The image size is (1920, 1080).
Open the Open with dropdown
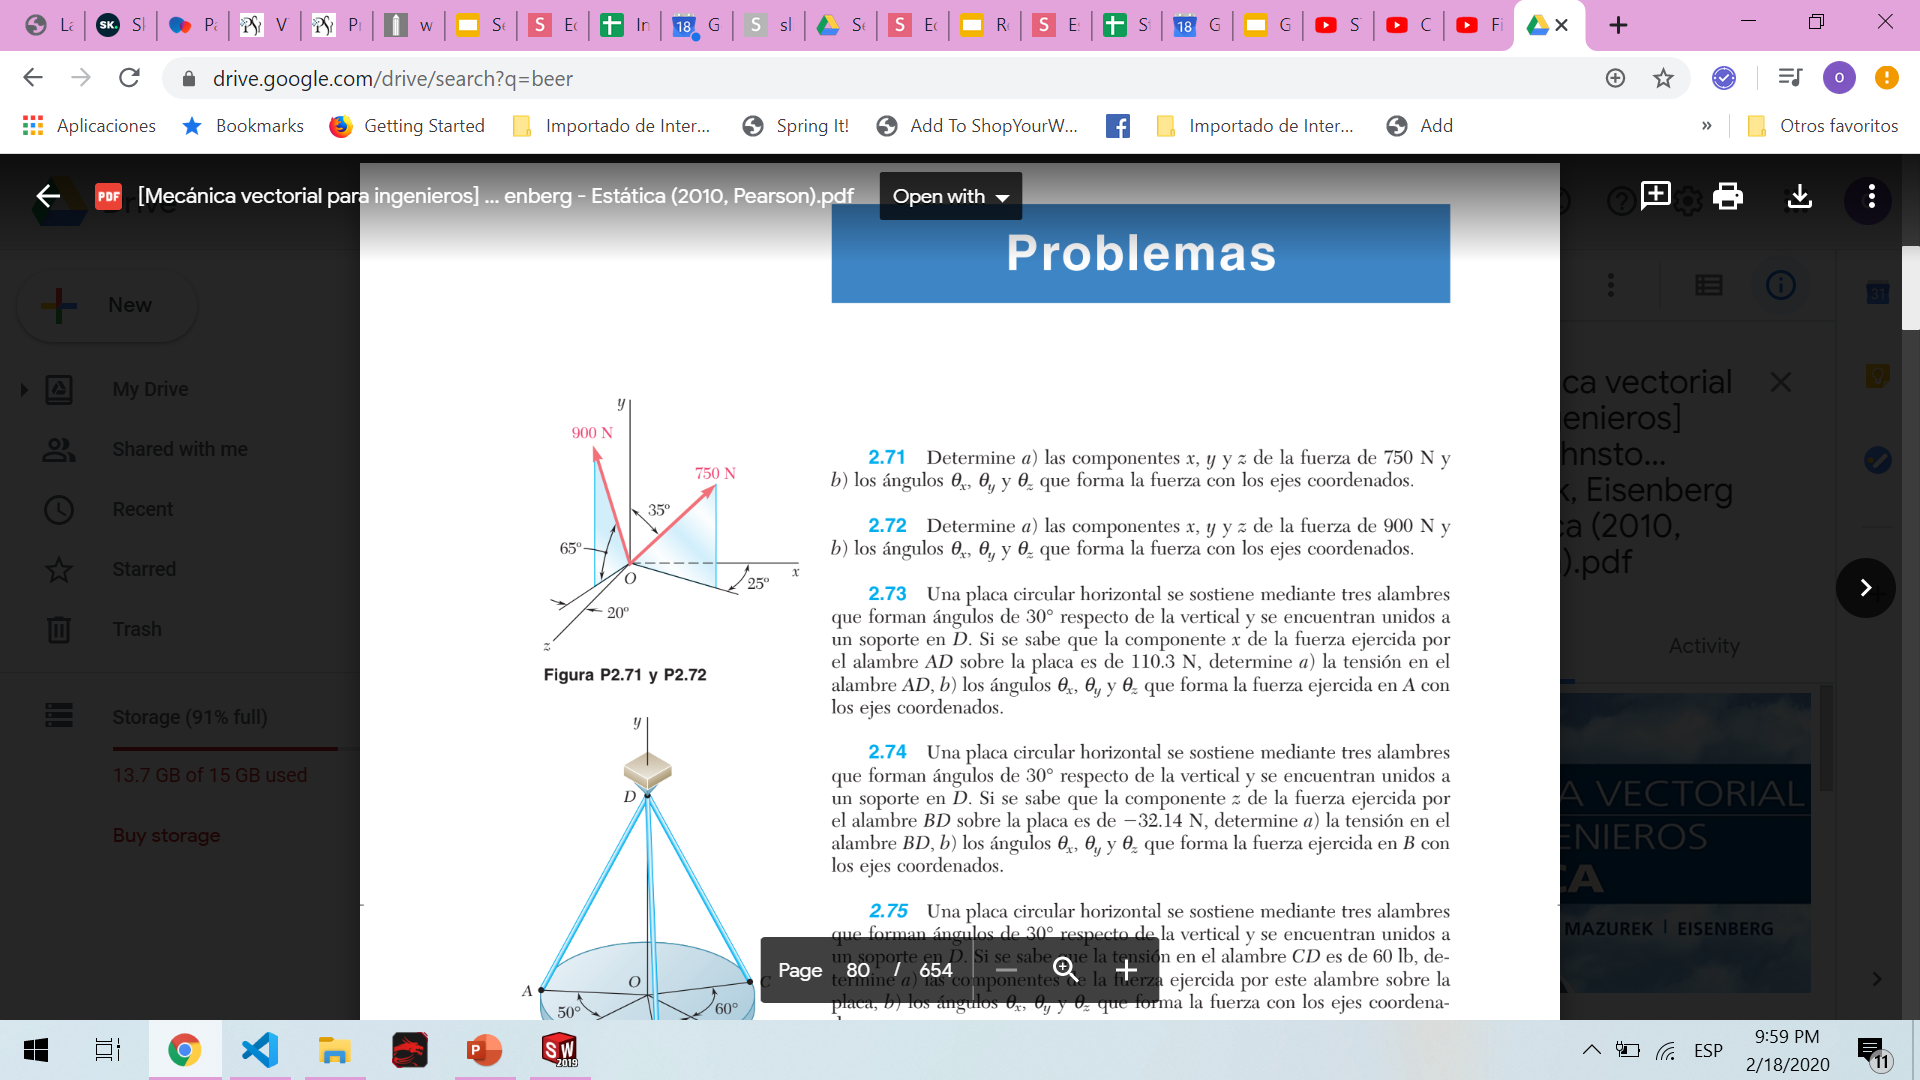[950, 196]
